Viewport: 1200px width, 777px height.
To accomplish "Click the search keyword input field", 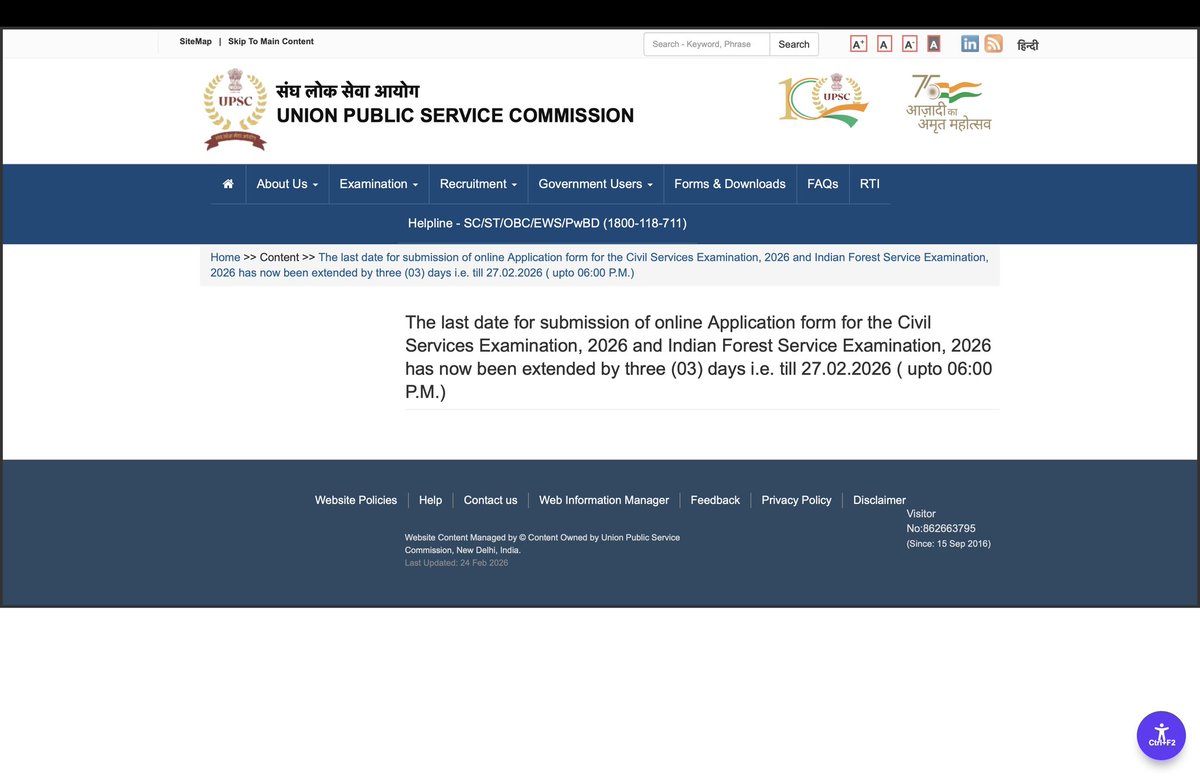I will coord(707,44).
